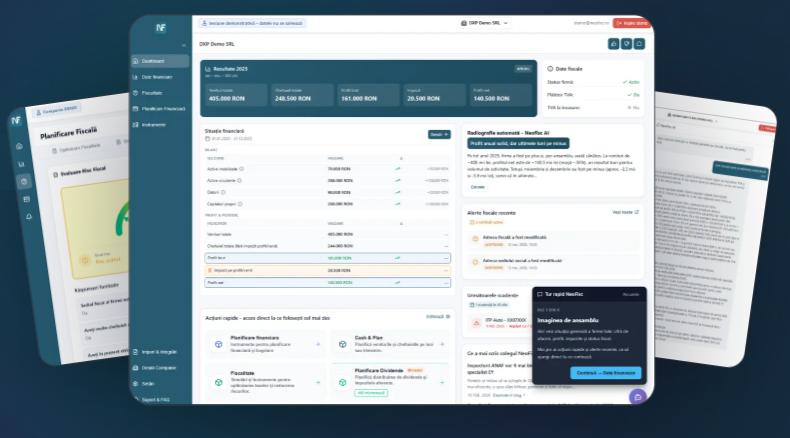Expand the AI analysis with Extinde

(x=478, y=187)
